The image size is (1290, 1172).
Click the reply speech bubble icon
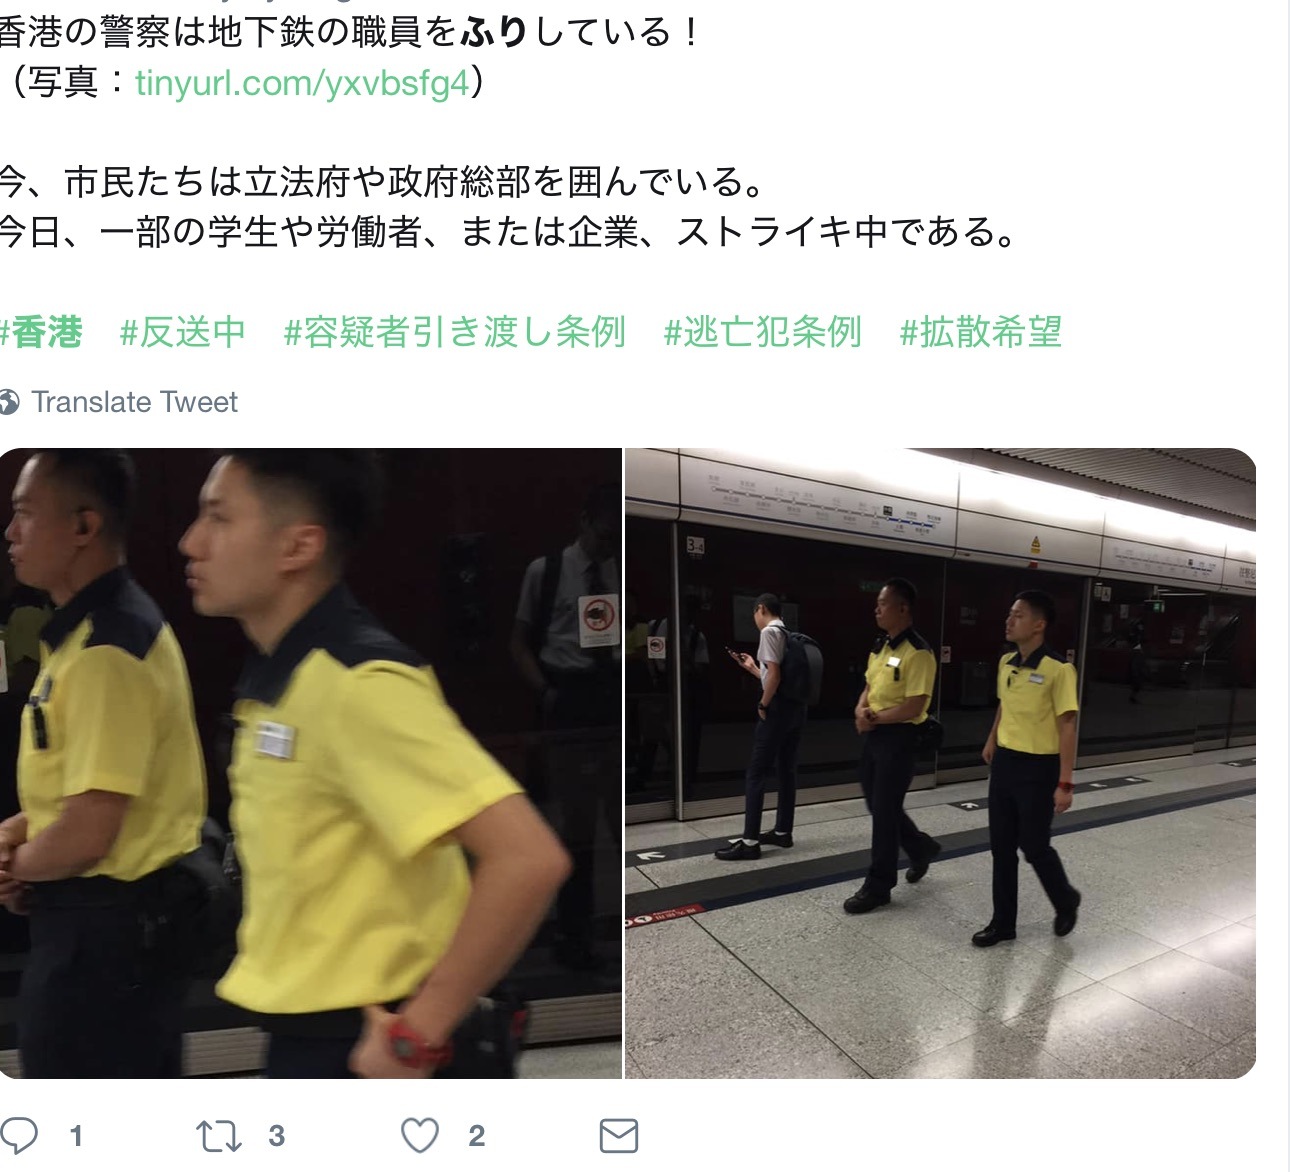pos(19,1136)
